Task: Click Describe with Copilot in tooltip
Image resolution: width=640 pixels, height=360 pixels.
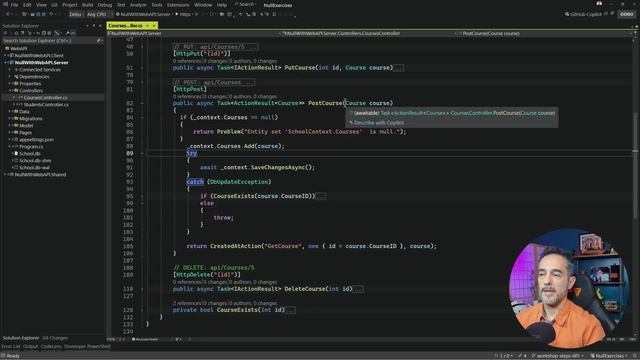Action: (378, 122)
